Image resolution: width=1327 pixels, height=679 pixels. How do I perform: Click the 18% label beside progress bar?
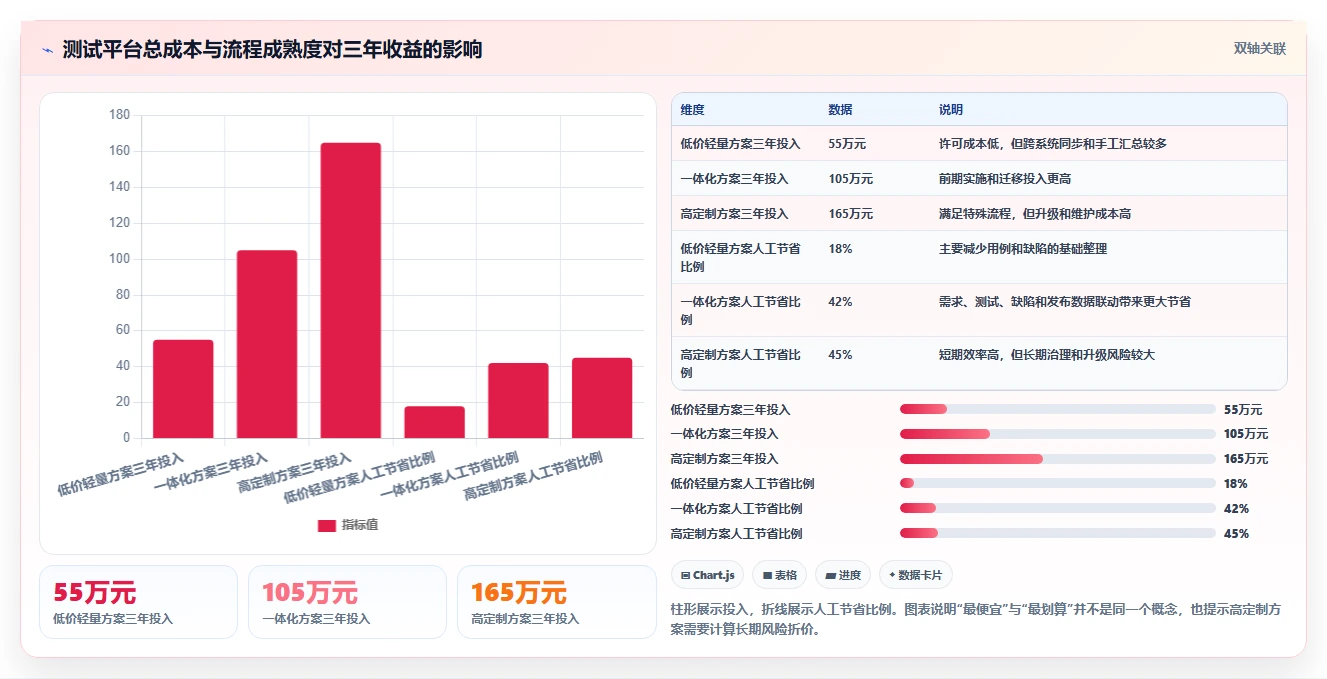click(1235, 484)
